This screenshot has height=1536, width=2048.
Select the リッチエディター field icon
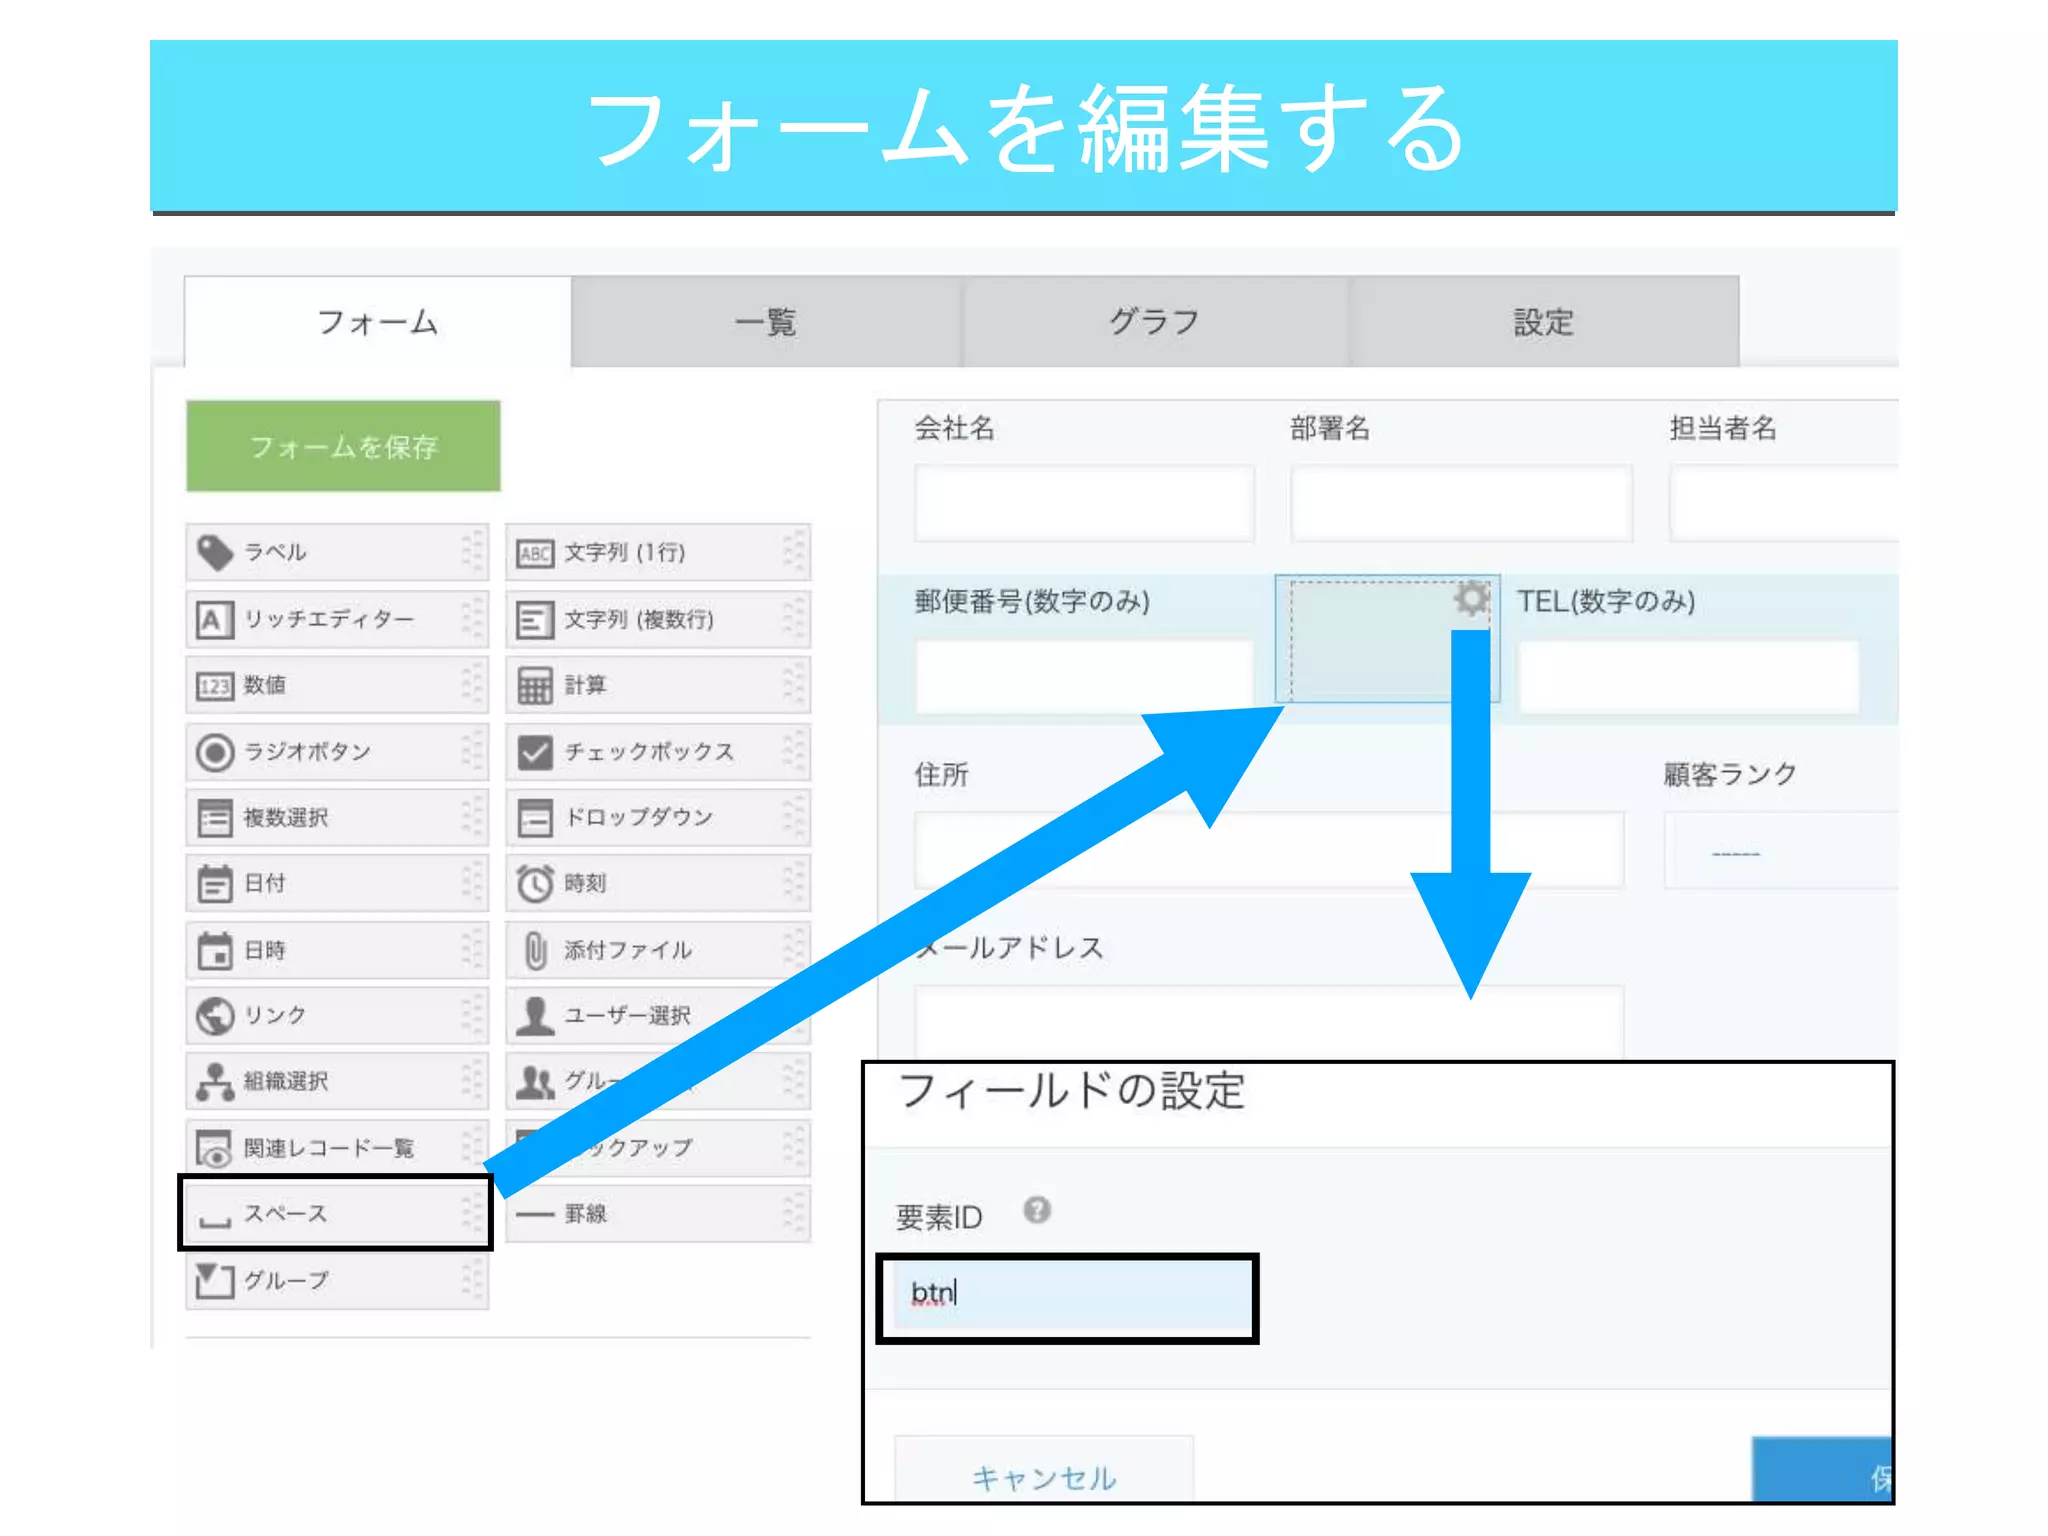(214, 619)
